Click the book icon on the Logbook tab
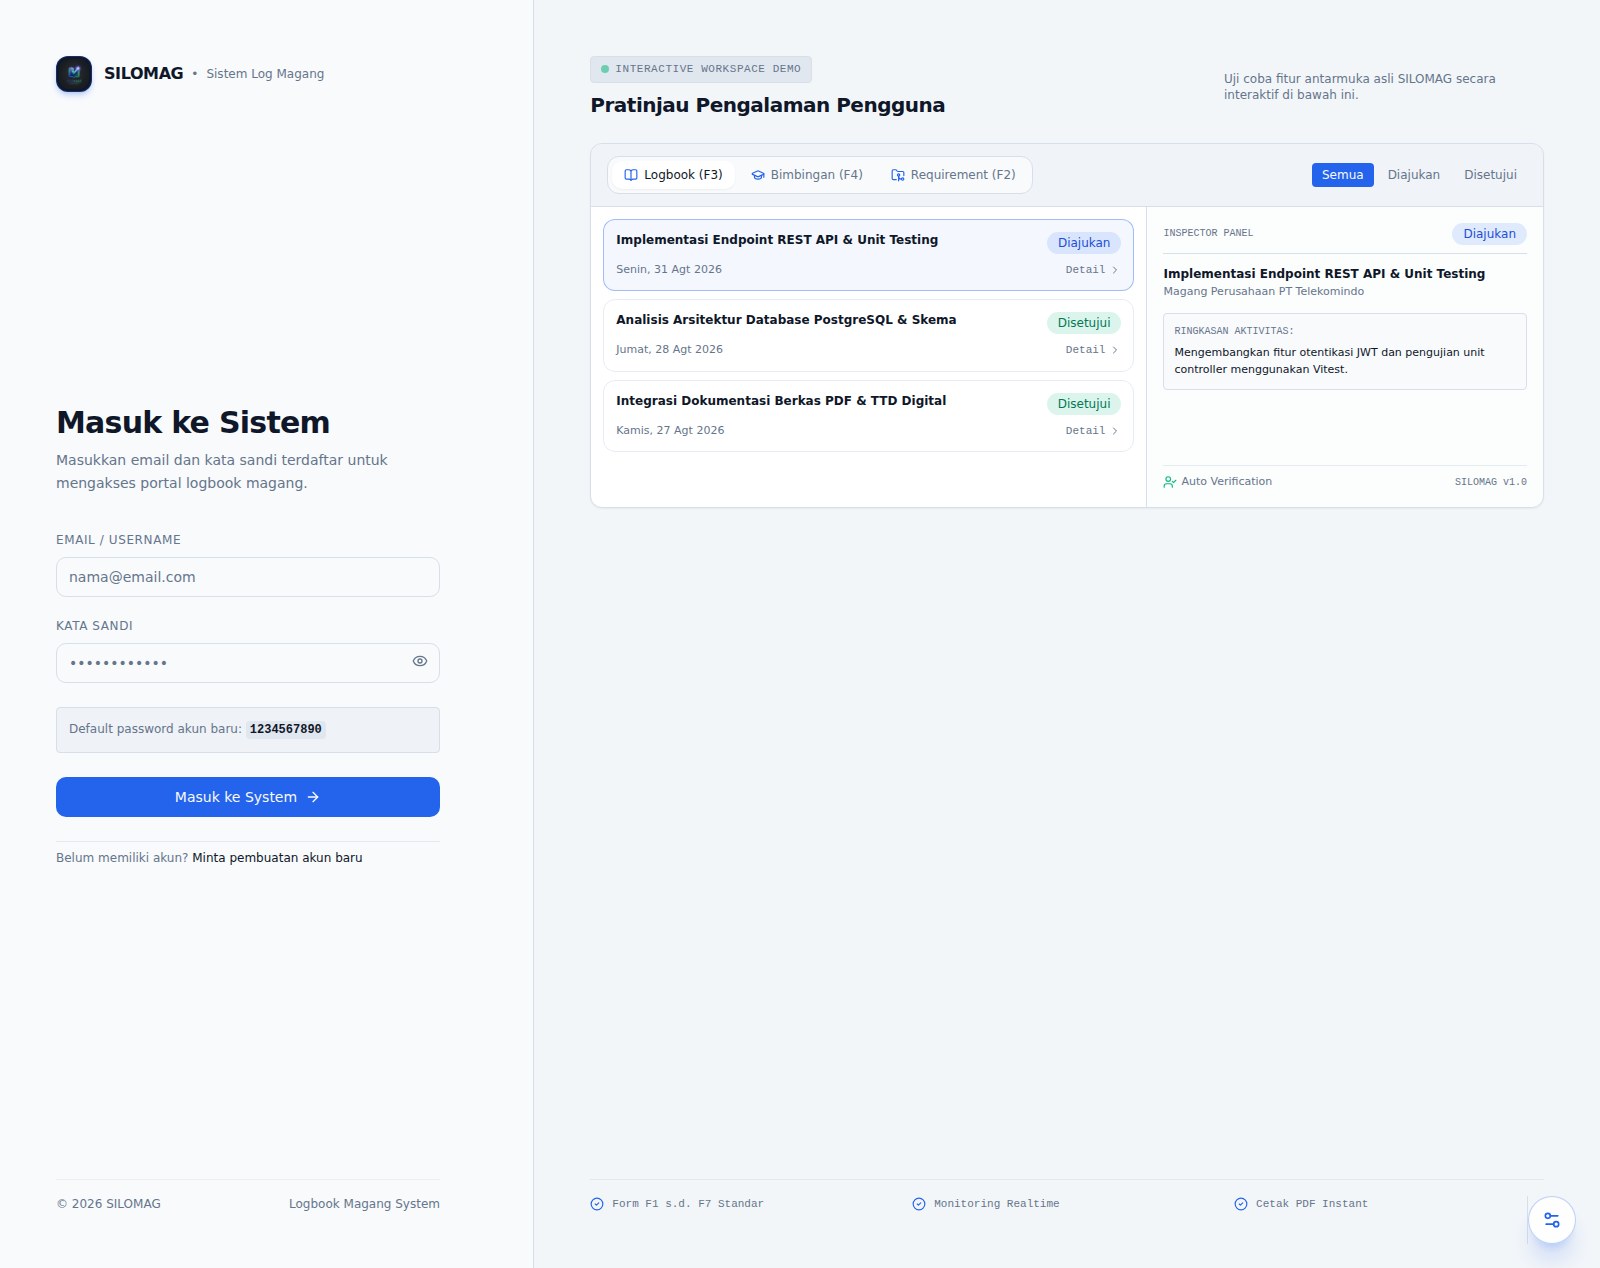 coord(631,175)
